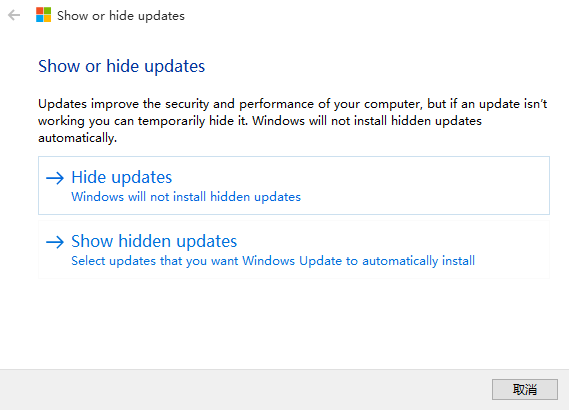Click the arrow icon beside Show hidden updates
Screen dimensions: 569x410
[55, 242]
